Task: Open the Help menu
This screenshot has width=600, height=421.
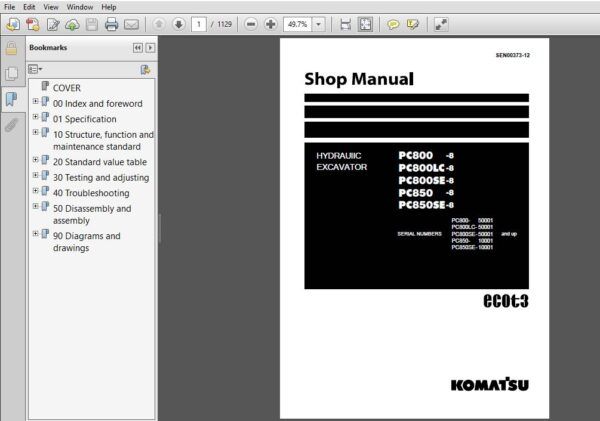Action: 109,7
